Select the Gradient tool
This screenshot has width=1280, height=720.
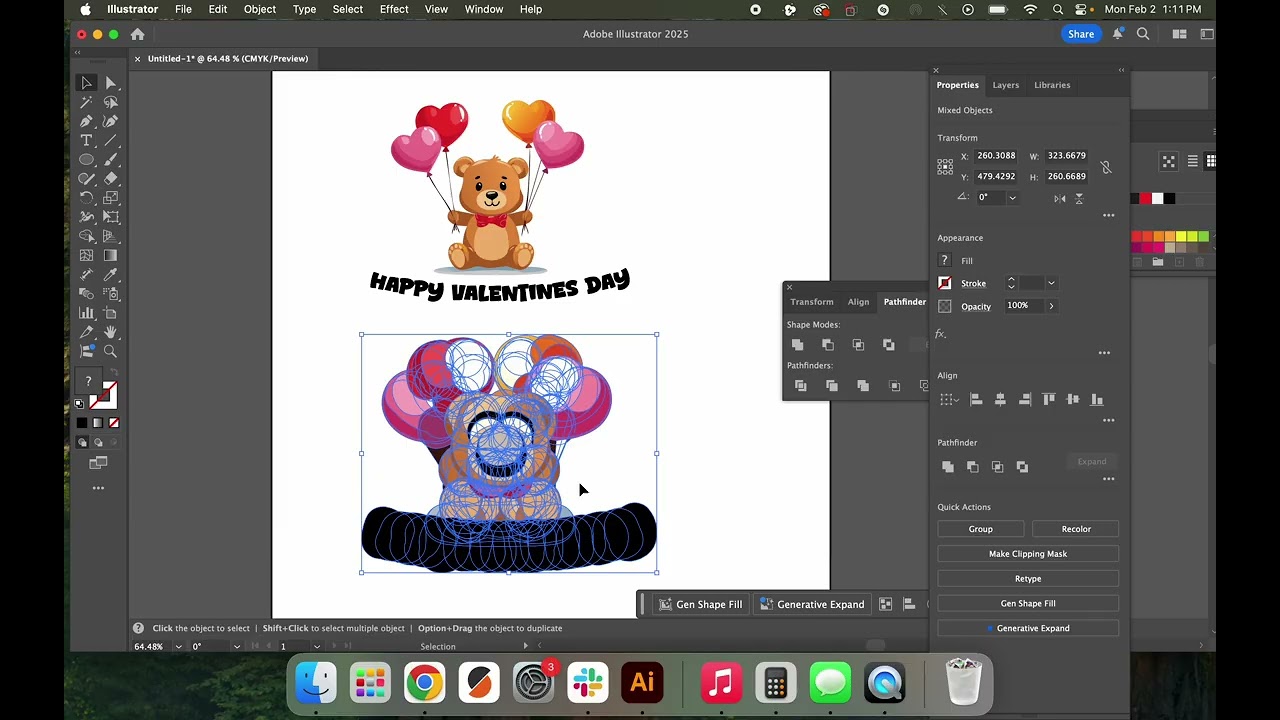[x=111, y=255]
